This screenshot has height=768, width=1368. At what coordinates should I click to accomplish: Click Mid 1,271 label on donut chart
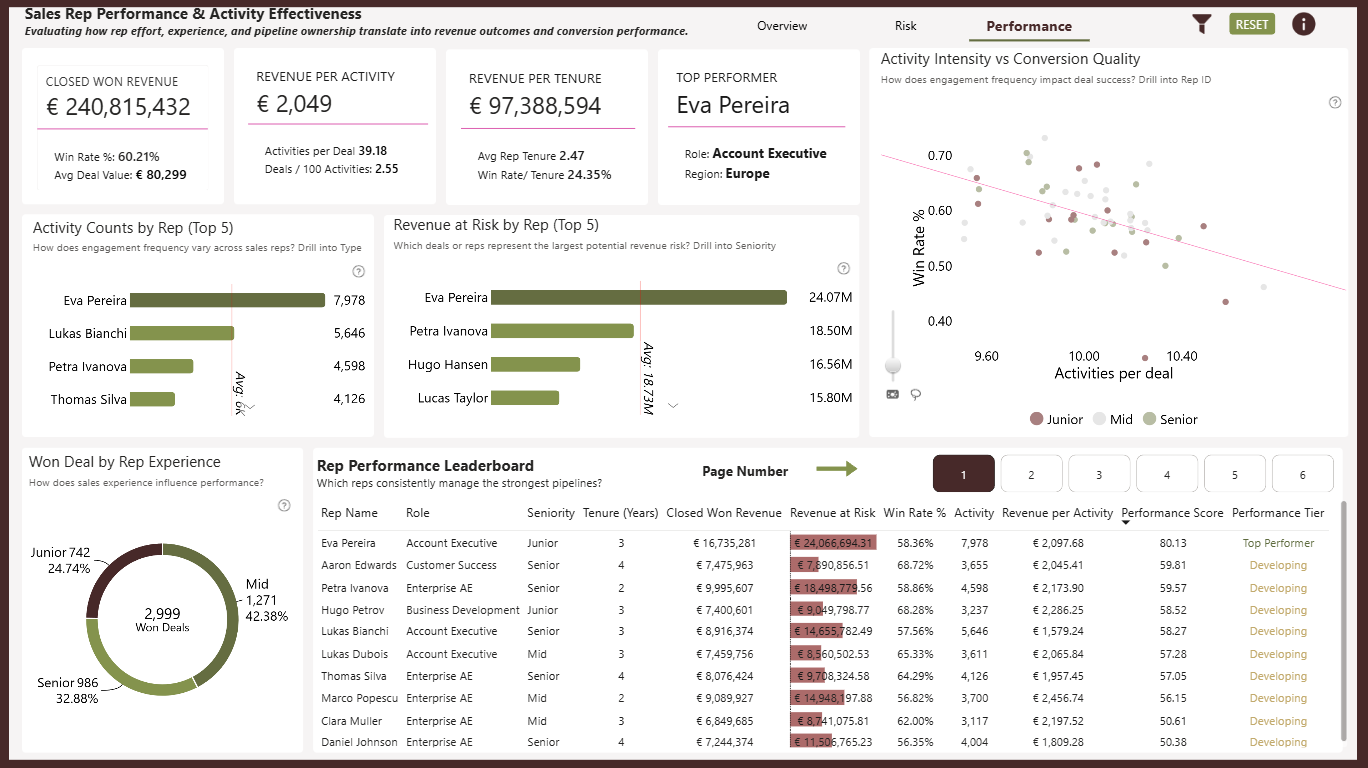260,592
